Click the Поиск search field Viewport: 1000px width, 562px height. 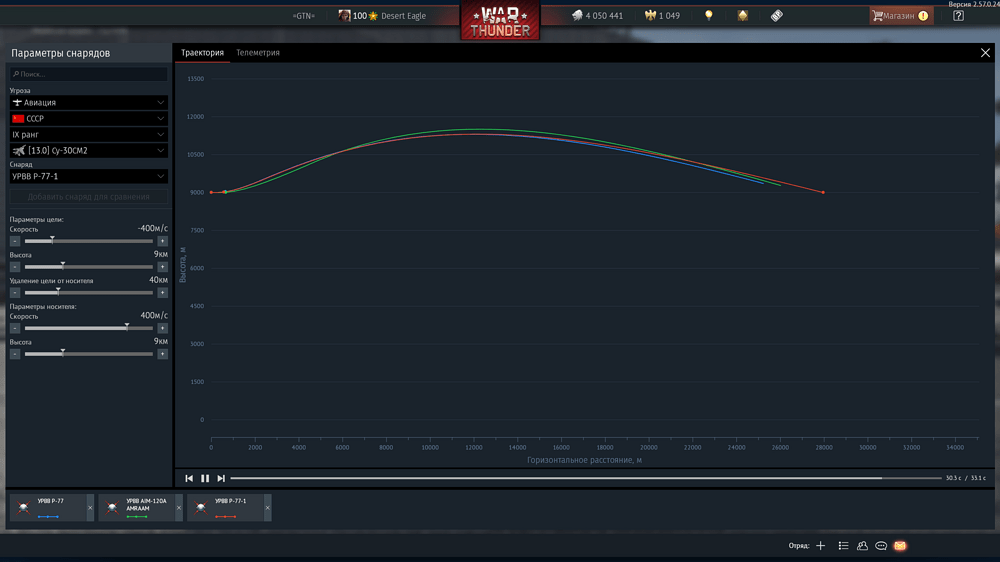click(x=89, y=74)
